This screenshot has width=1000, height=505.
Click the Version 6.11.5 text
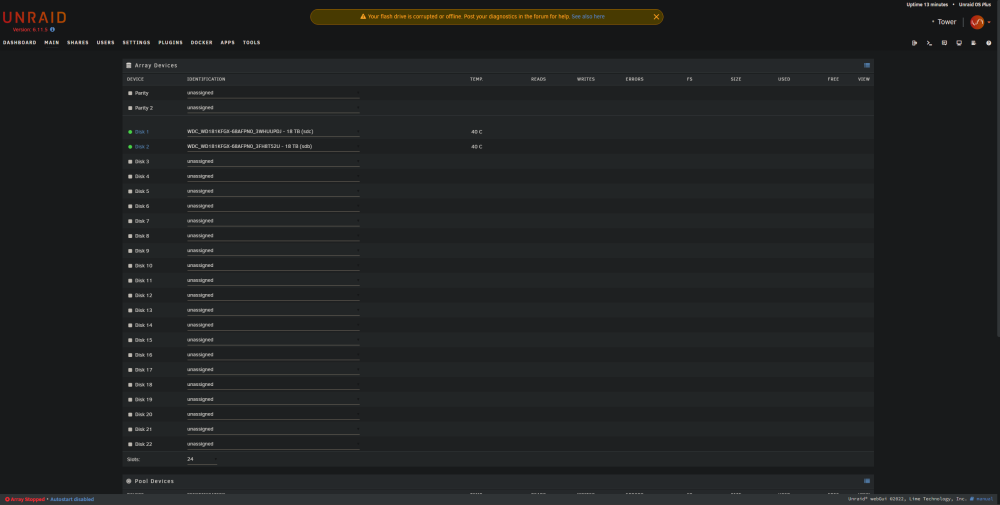[30, 29]
